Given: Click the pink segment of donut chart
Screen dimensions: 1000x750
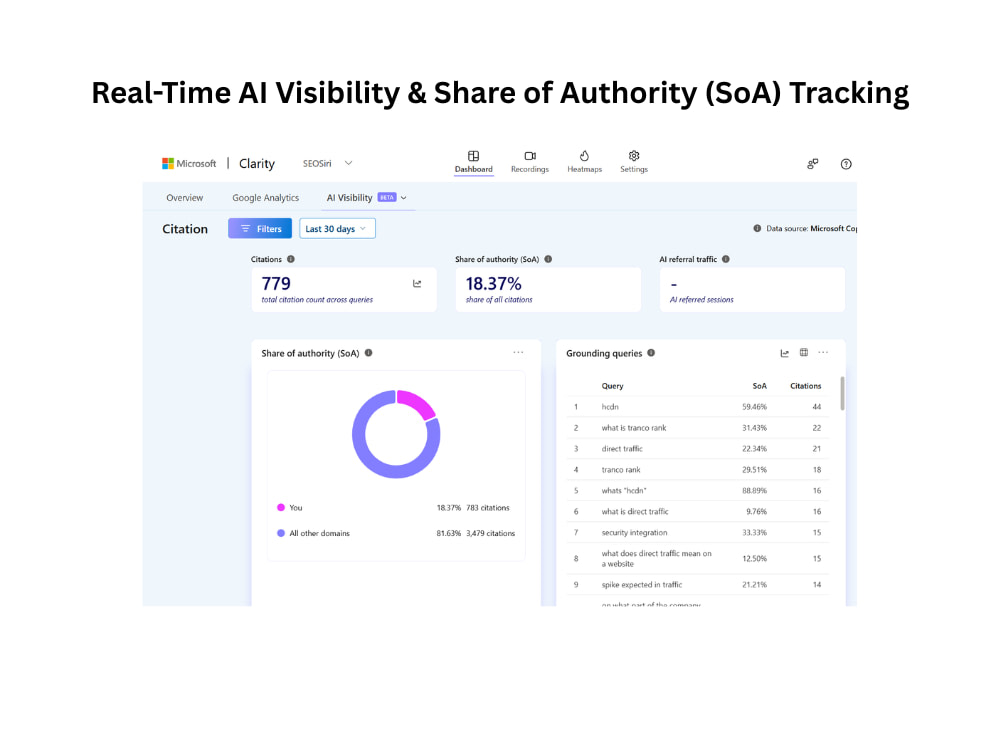Looking at the screenshot, I should pos(416,403).
